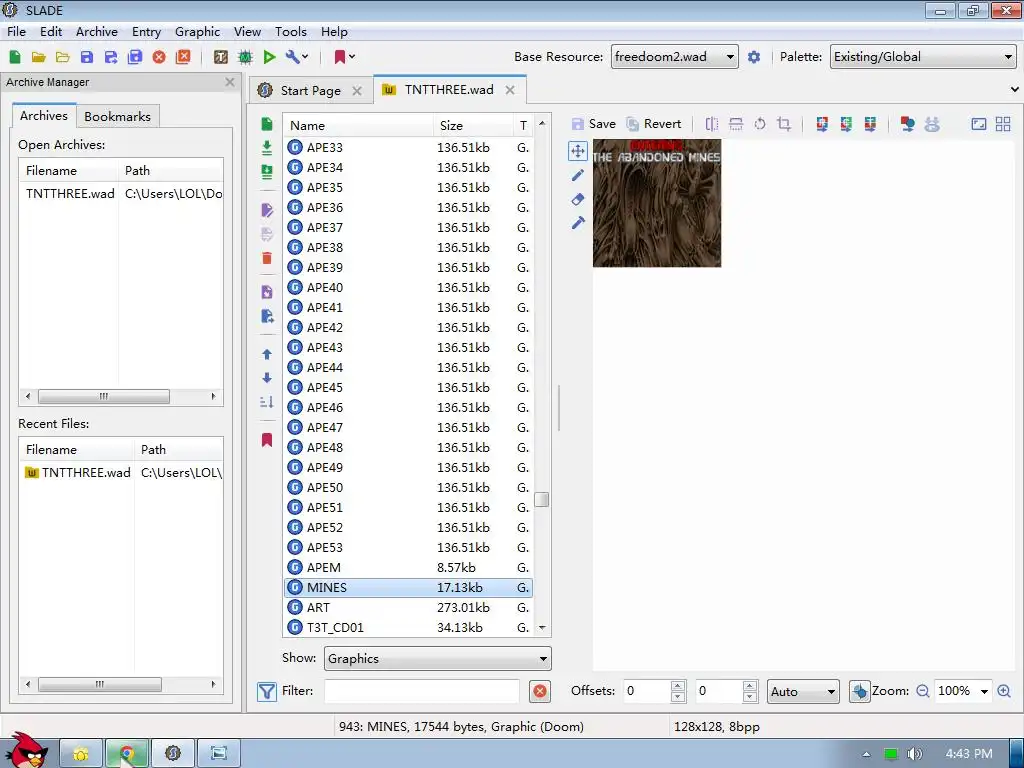1024x768 pixels.
Task: Clear the filter with red X button
Action: (539, 691)
